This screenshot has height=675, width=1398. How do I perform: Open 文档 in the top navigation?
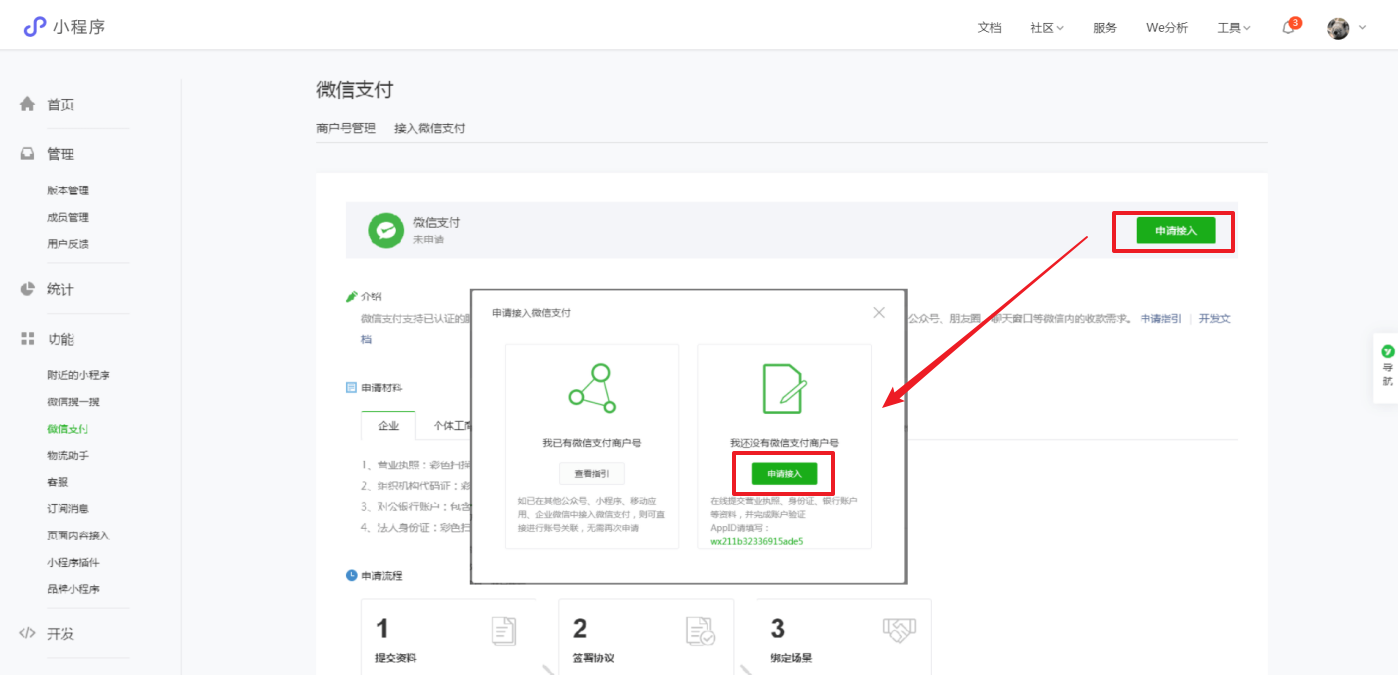pos(989,28)
